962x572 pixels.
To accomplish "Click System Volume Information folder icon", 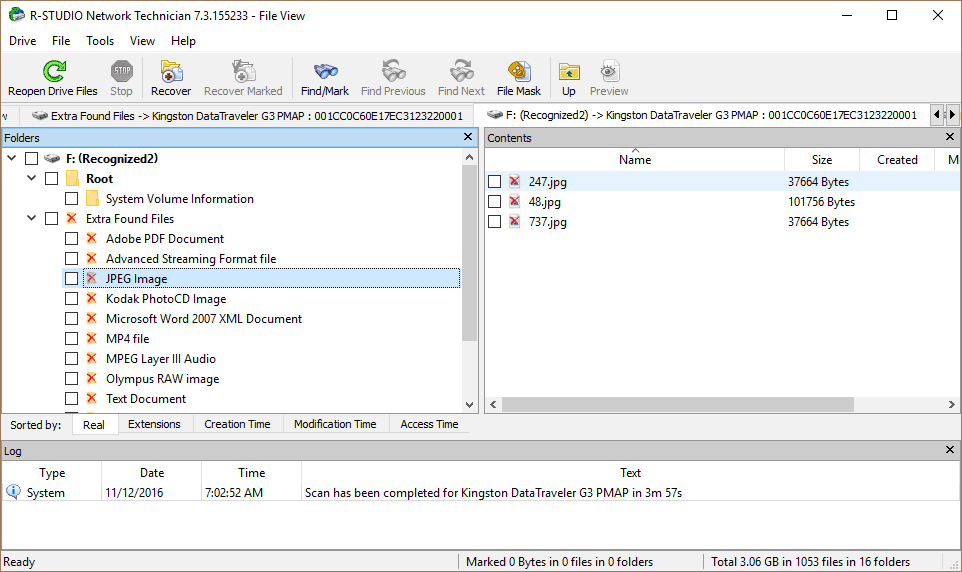I will pyautogui.click(x=93, y=199).
